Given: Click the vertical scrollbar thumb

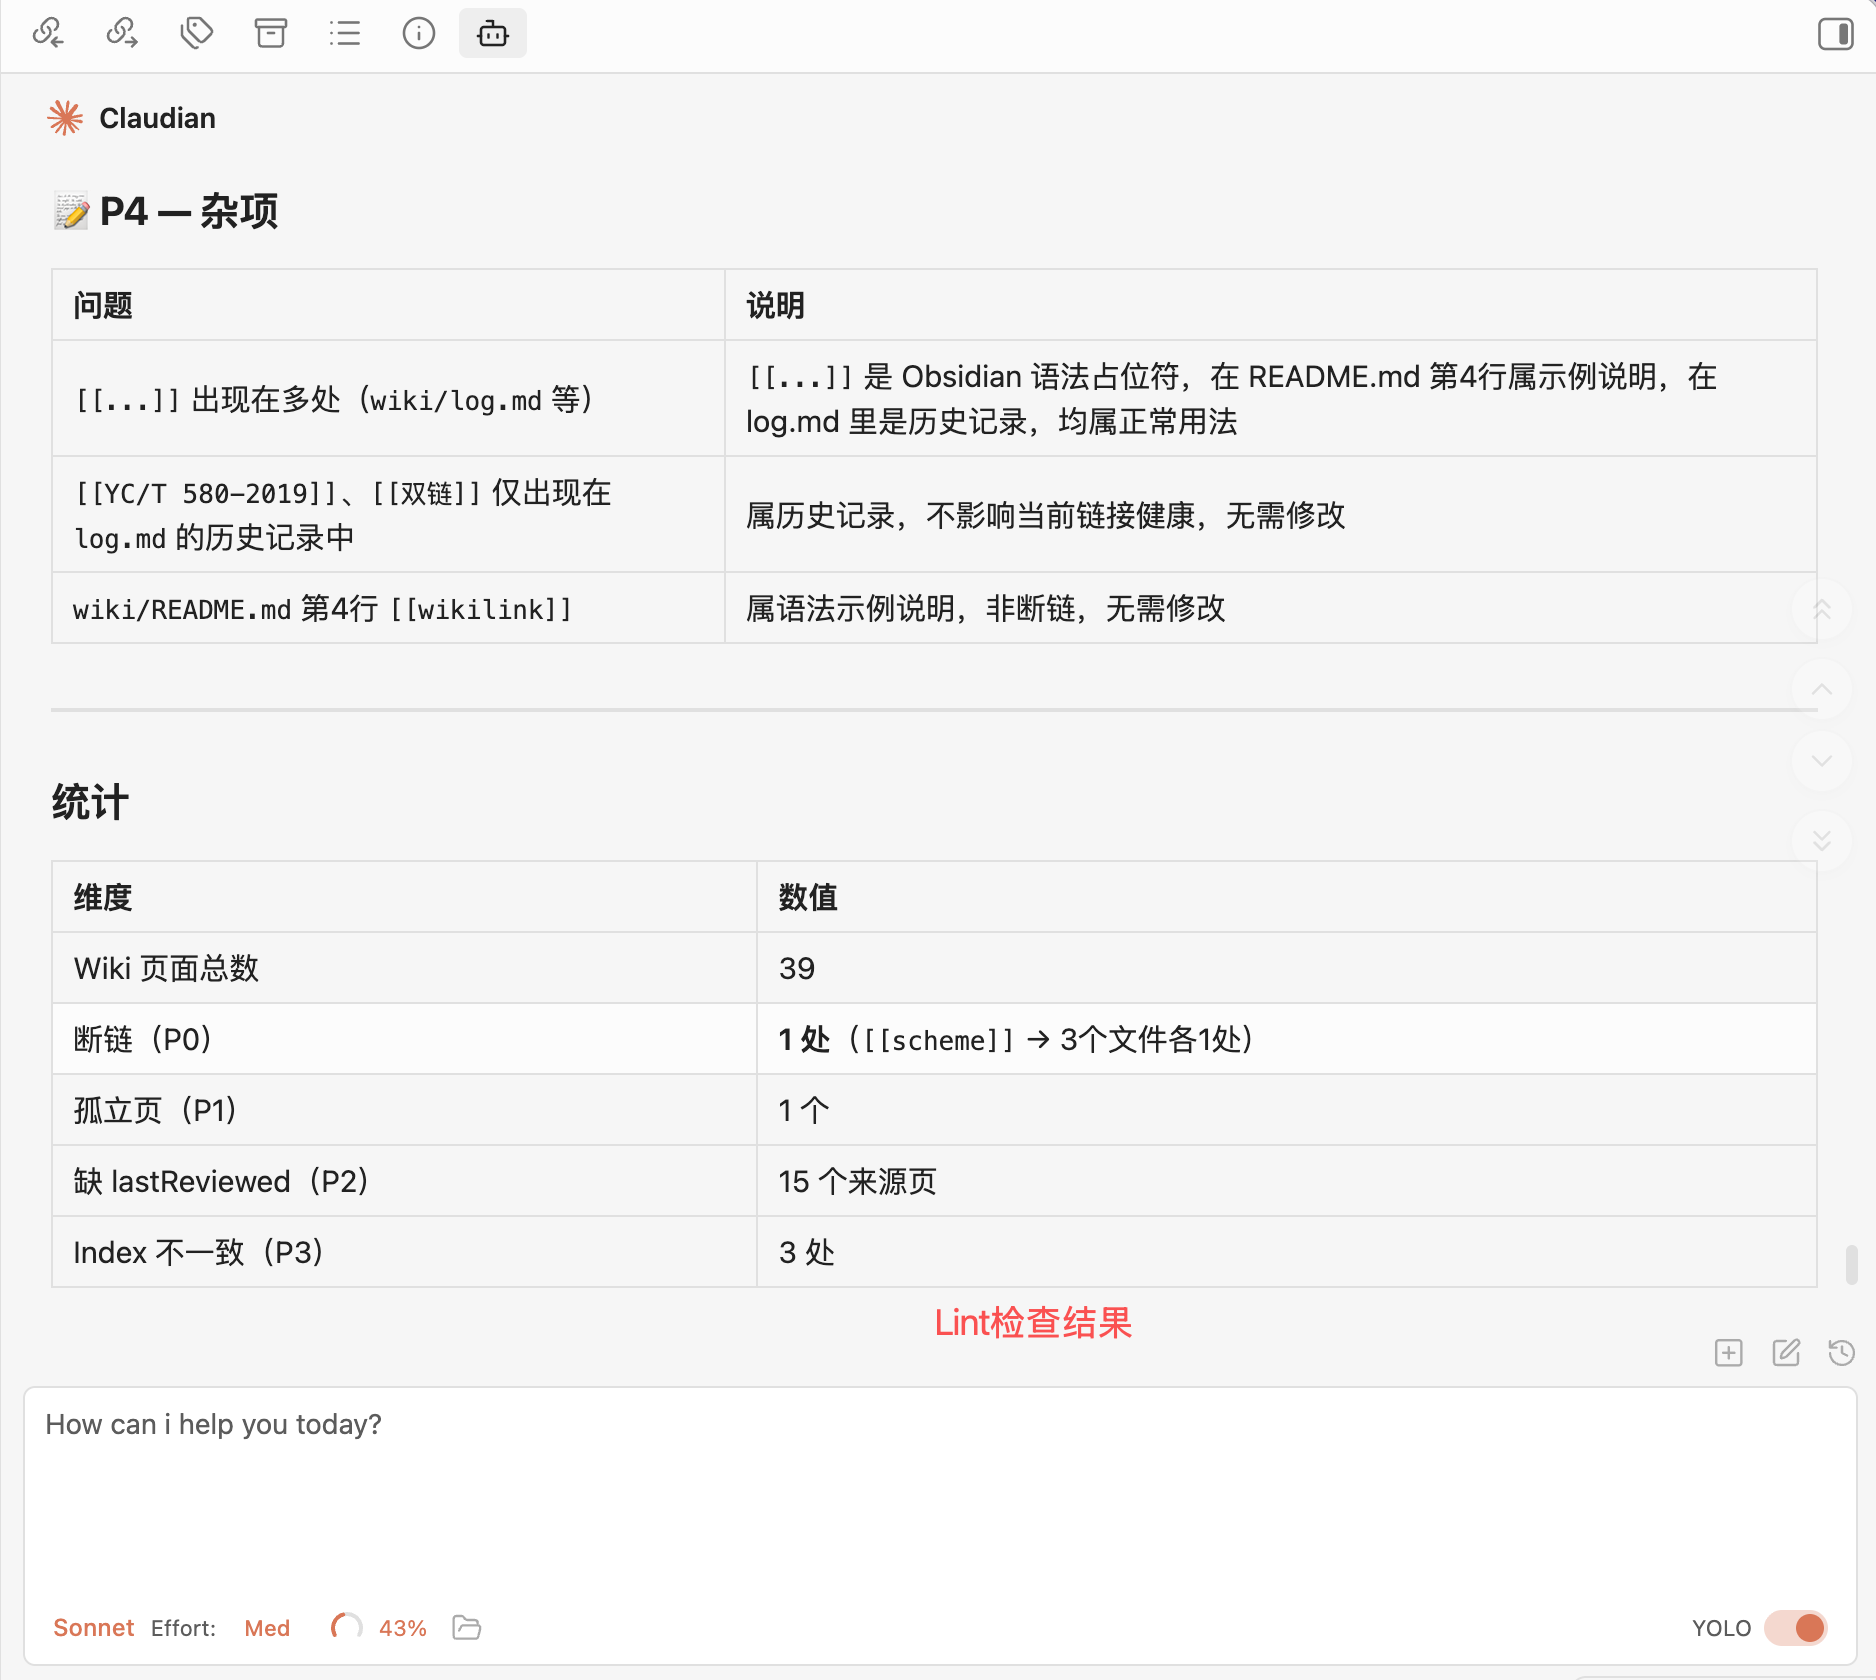Looking at the screenshot, I should (1851, 1264).
